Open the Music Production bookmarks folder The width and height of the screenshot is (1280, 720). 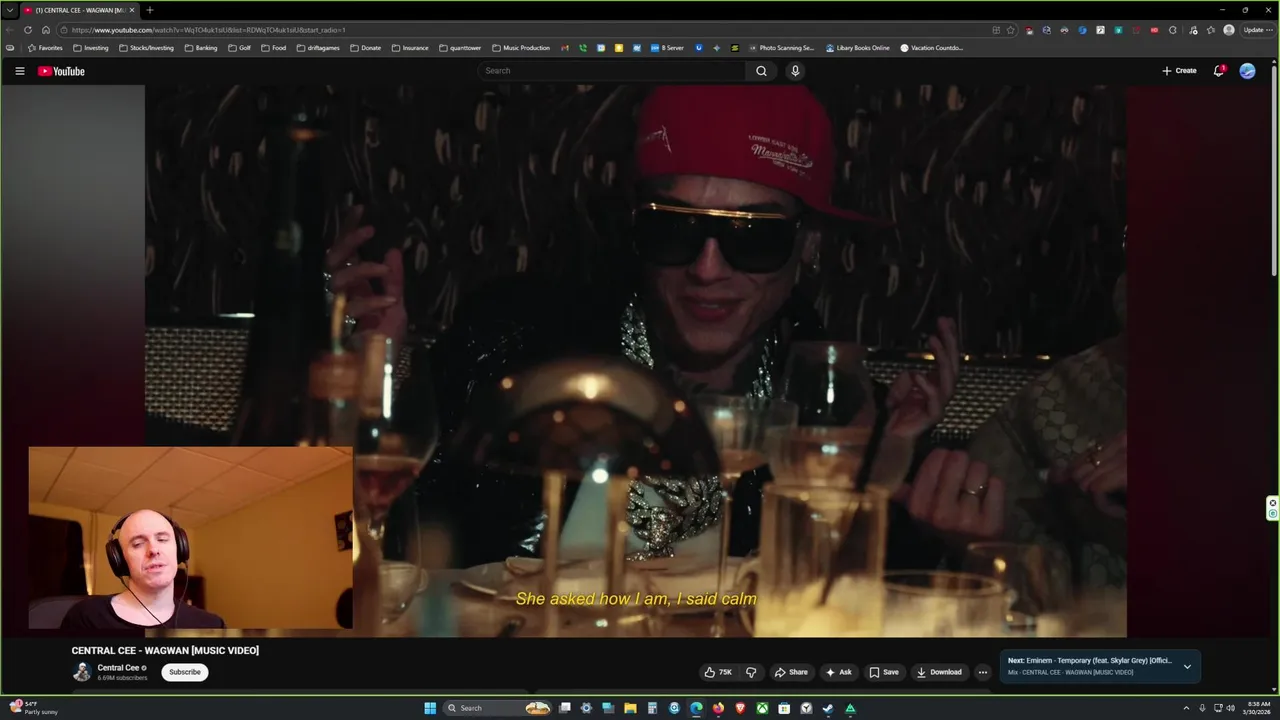point(521,48)
